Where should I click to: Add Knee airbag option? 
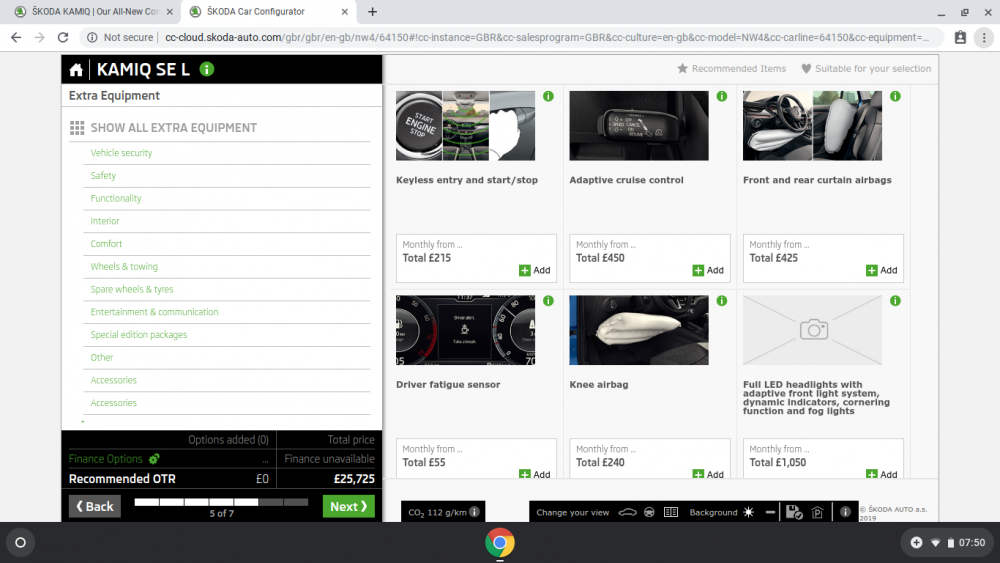click(x=708, y=474)
